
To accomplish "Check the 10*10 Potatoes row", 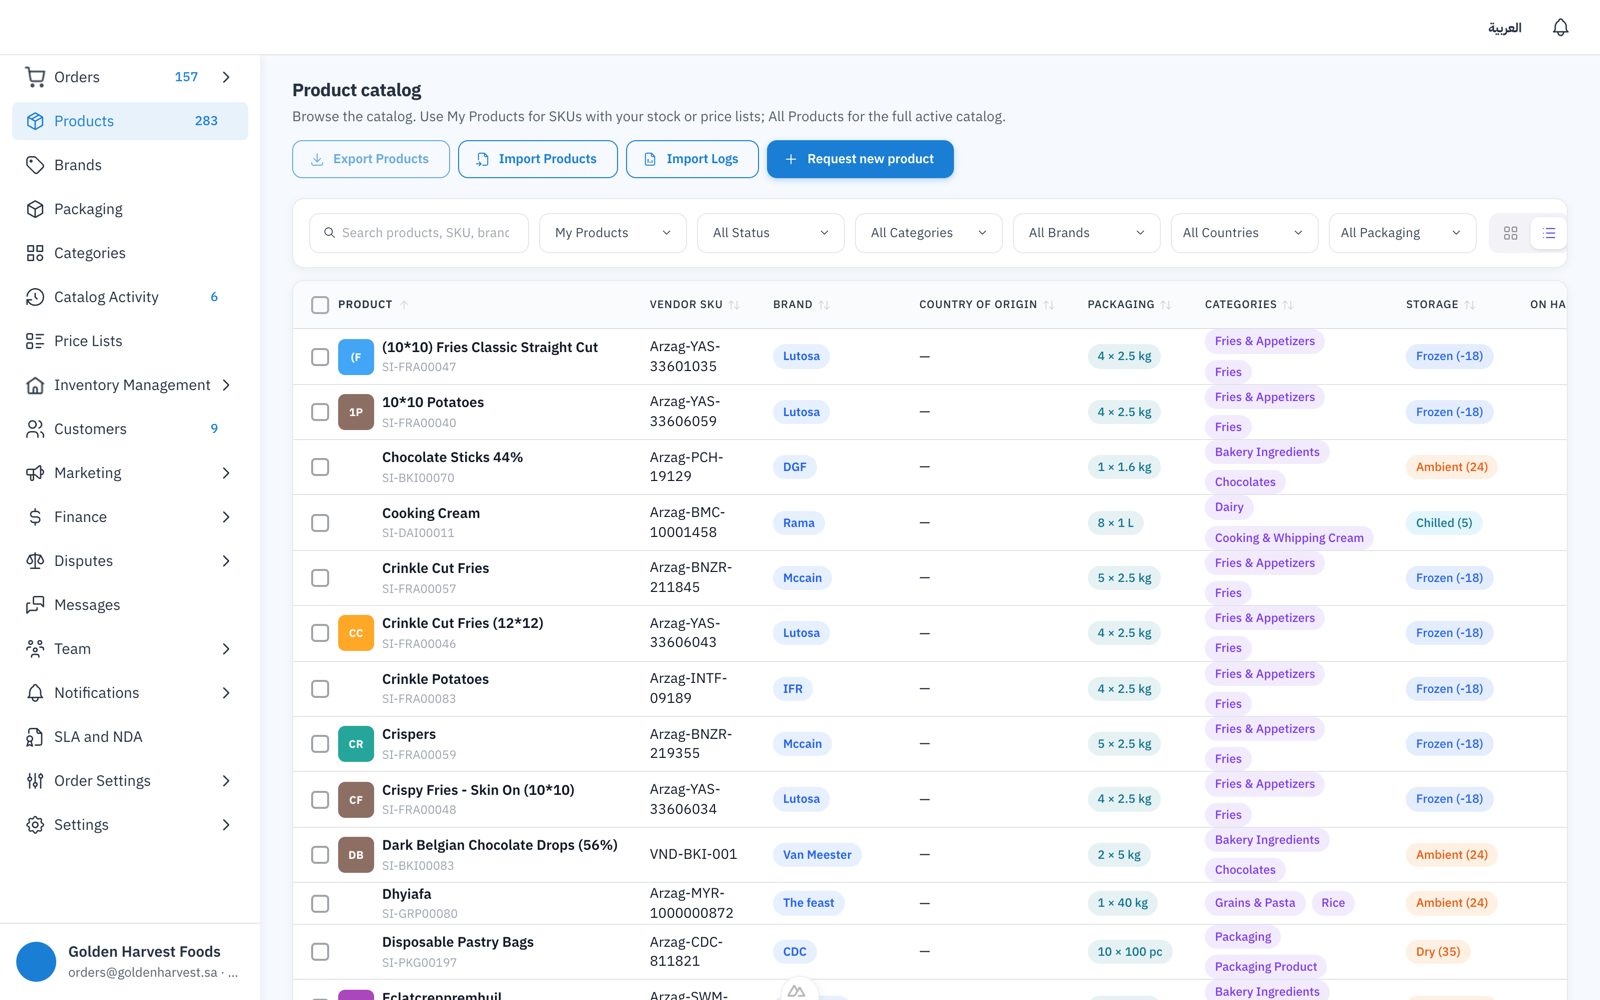I will point(320,412).
